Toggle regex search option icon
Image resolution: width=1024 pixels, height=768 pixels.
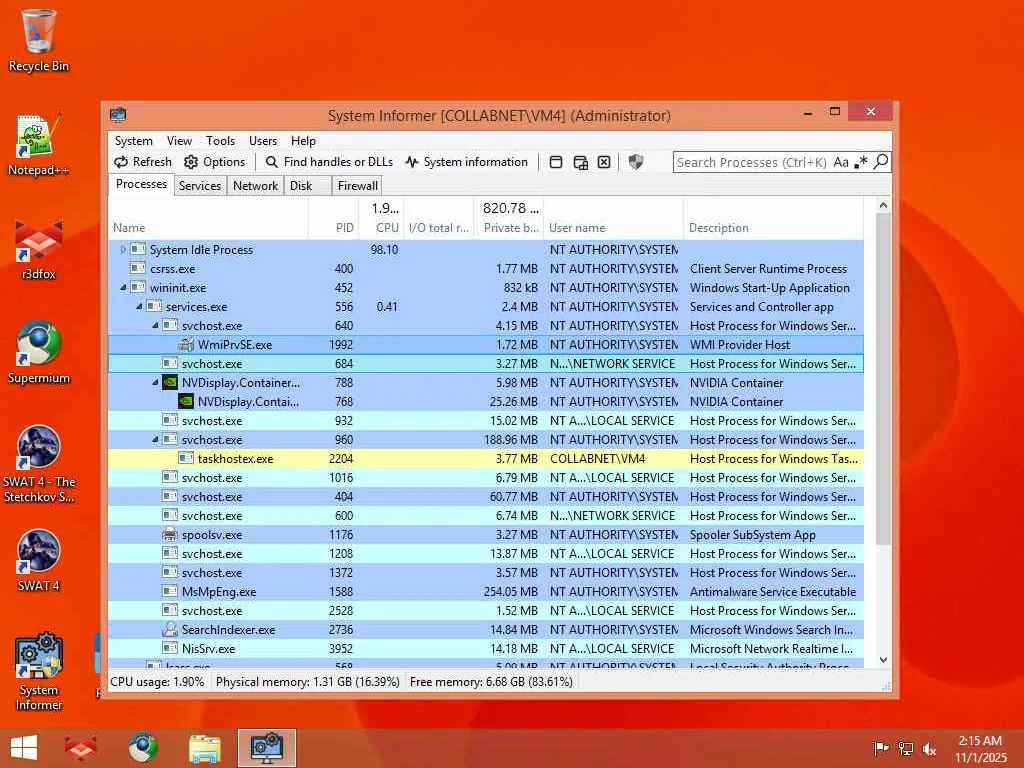[x=861, y=162]
